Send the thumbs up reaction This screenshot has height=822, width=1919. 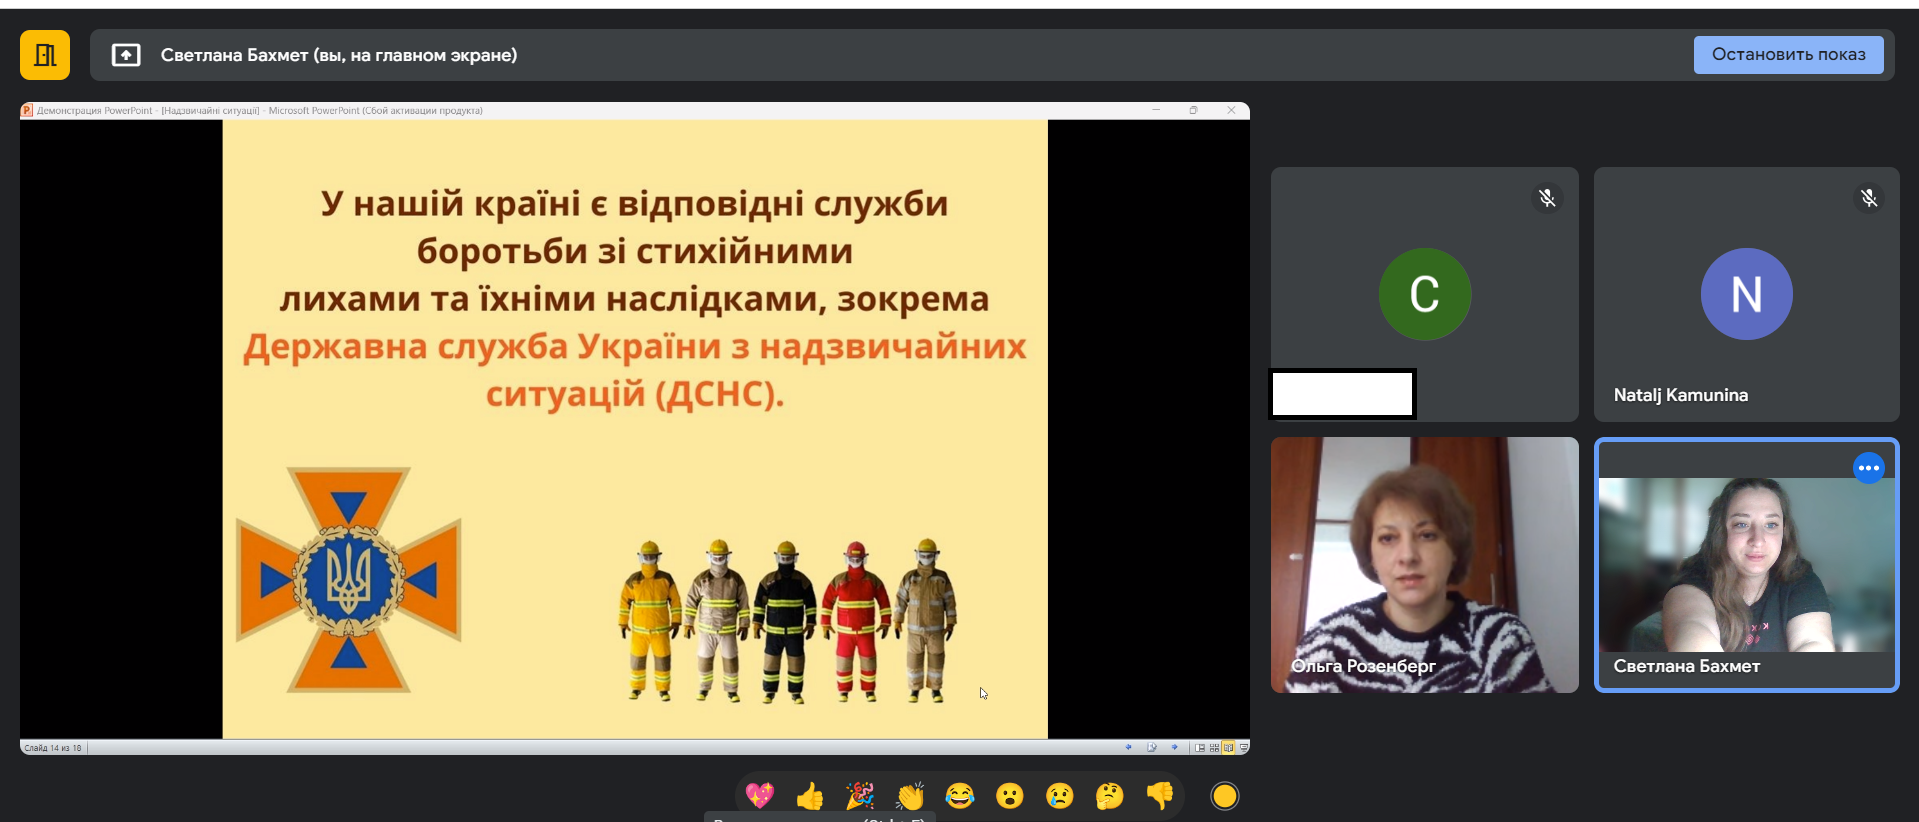[x=809, y=796]
